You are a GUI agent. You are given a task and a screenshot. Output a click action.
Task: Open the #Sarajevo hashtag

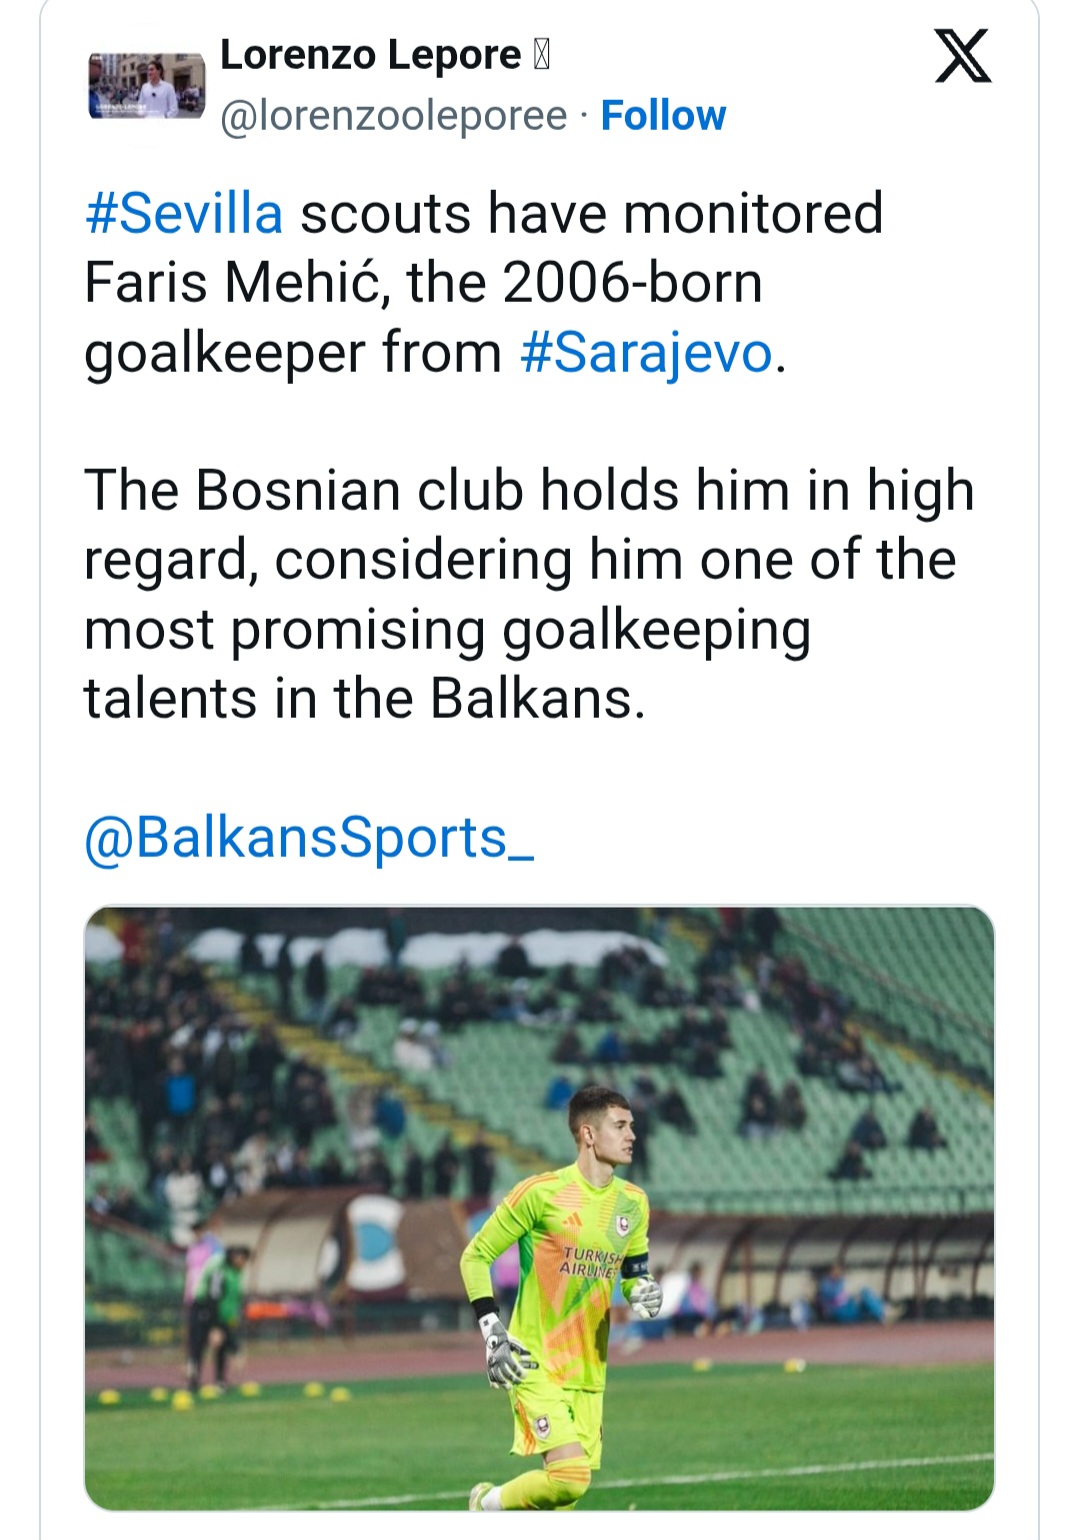[x=647, y=353]
